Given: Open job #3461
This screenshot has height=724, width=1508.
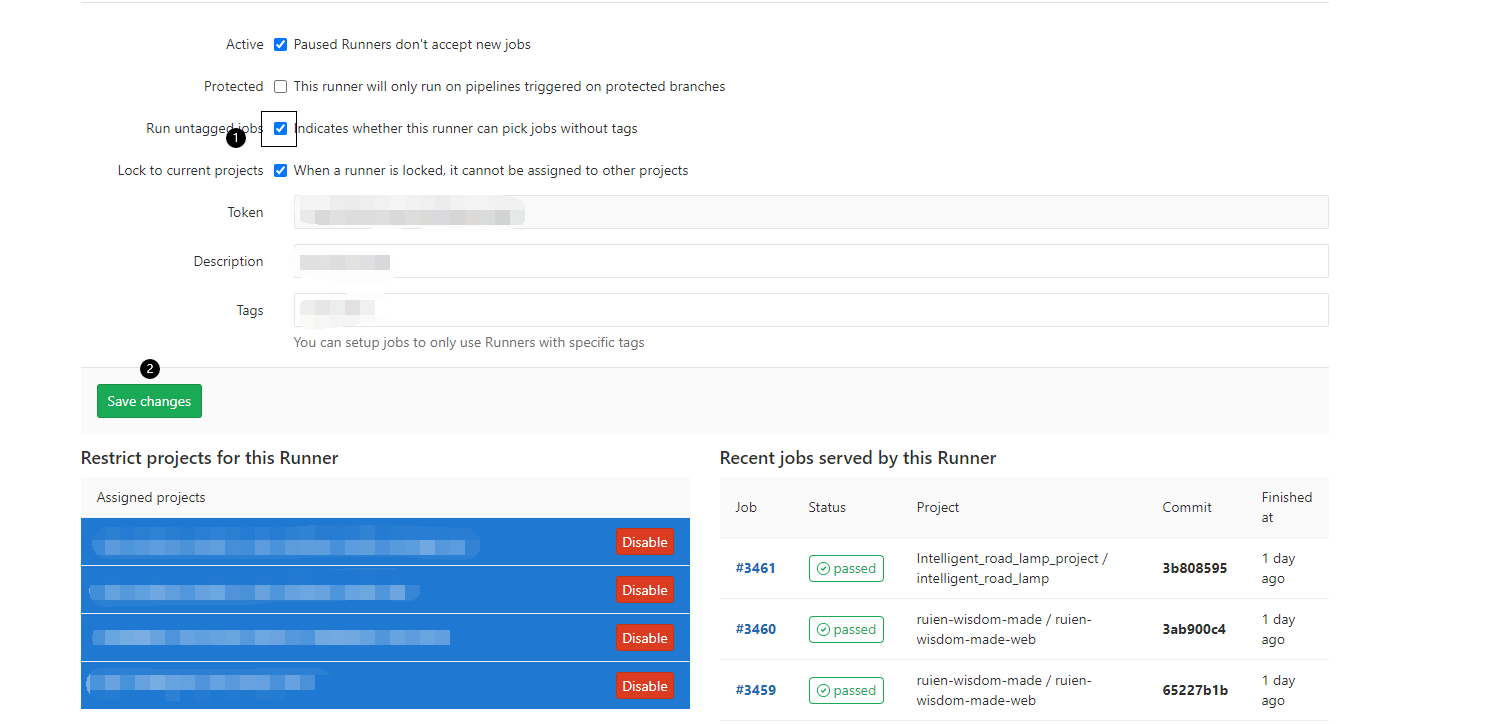Looking at the screenshot, I should pyautogui.click(x=756, y=568).
